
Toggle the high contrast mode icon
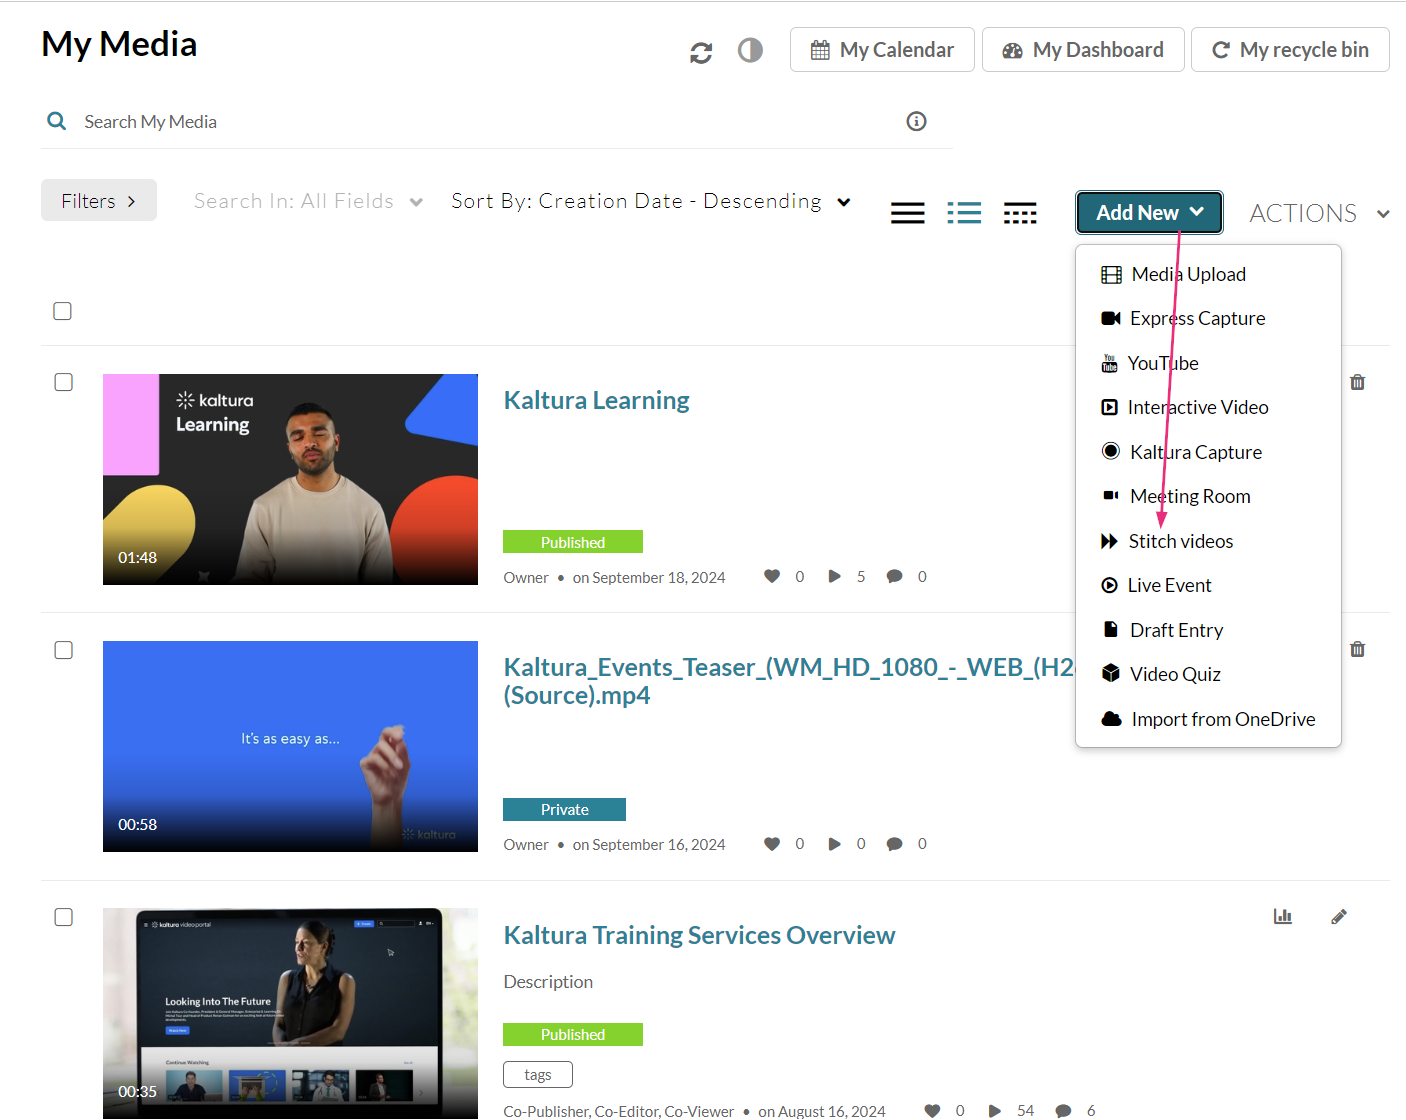750,50
